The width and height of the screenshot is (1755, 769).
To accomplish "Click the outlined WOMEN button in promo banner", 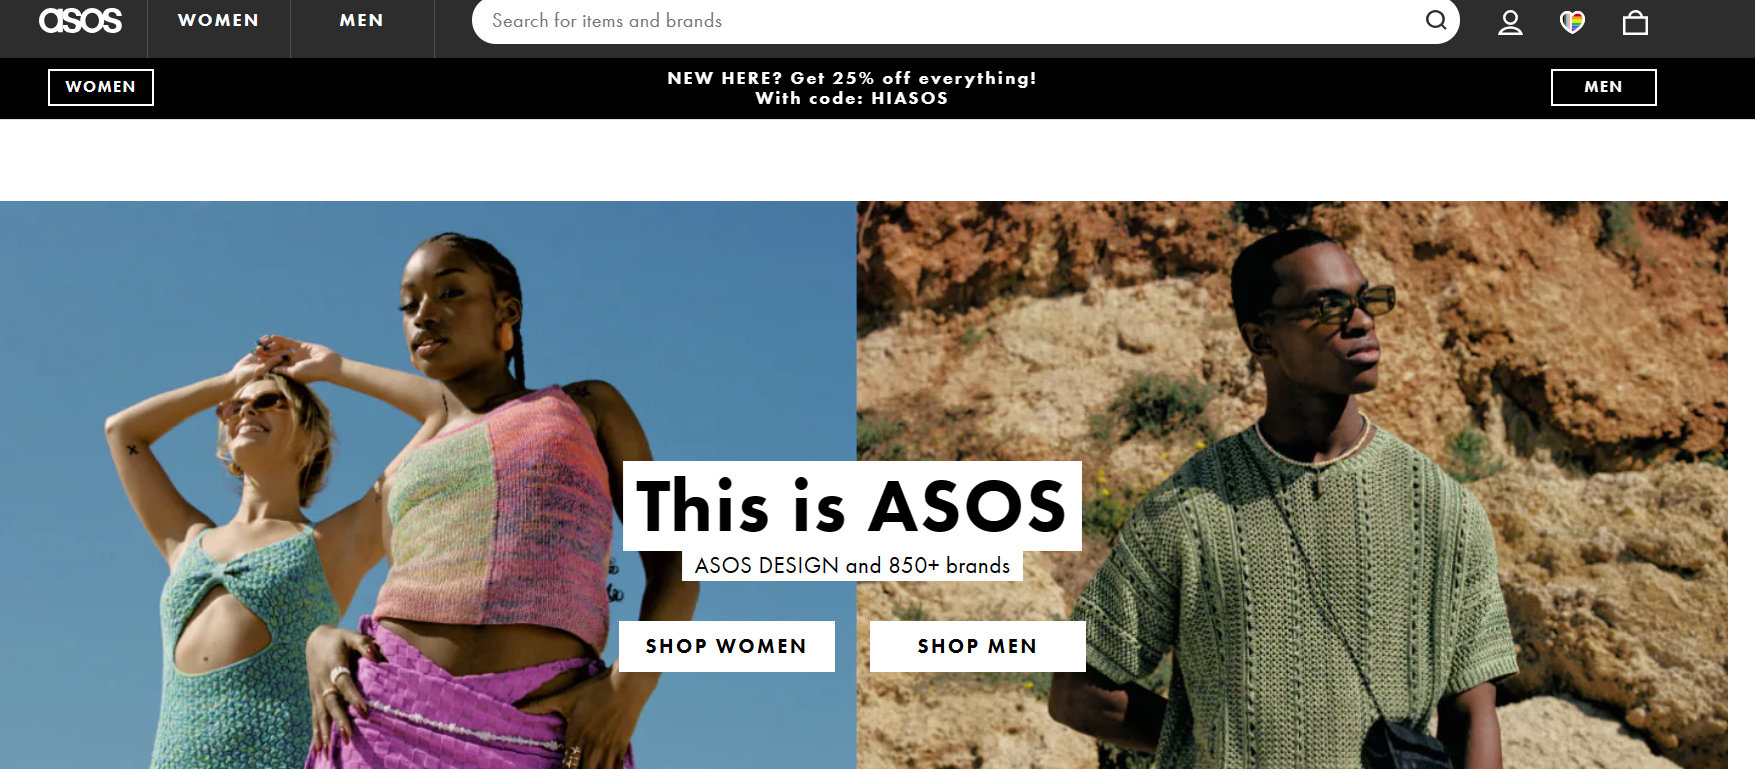I will click(101, 87).
